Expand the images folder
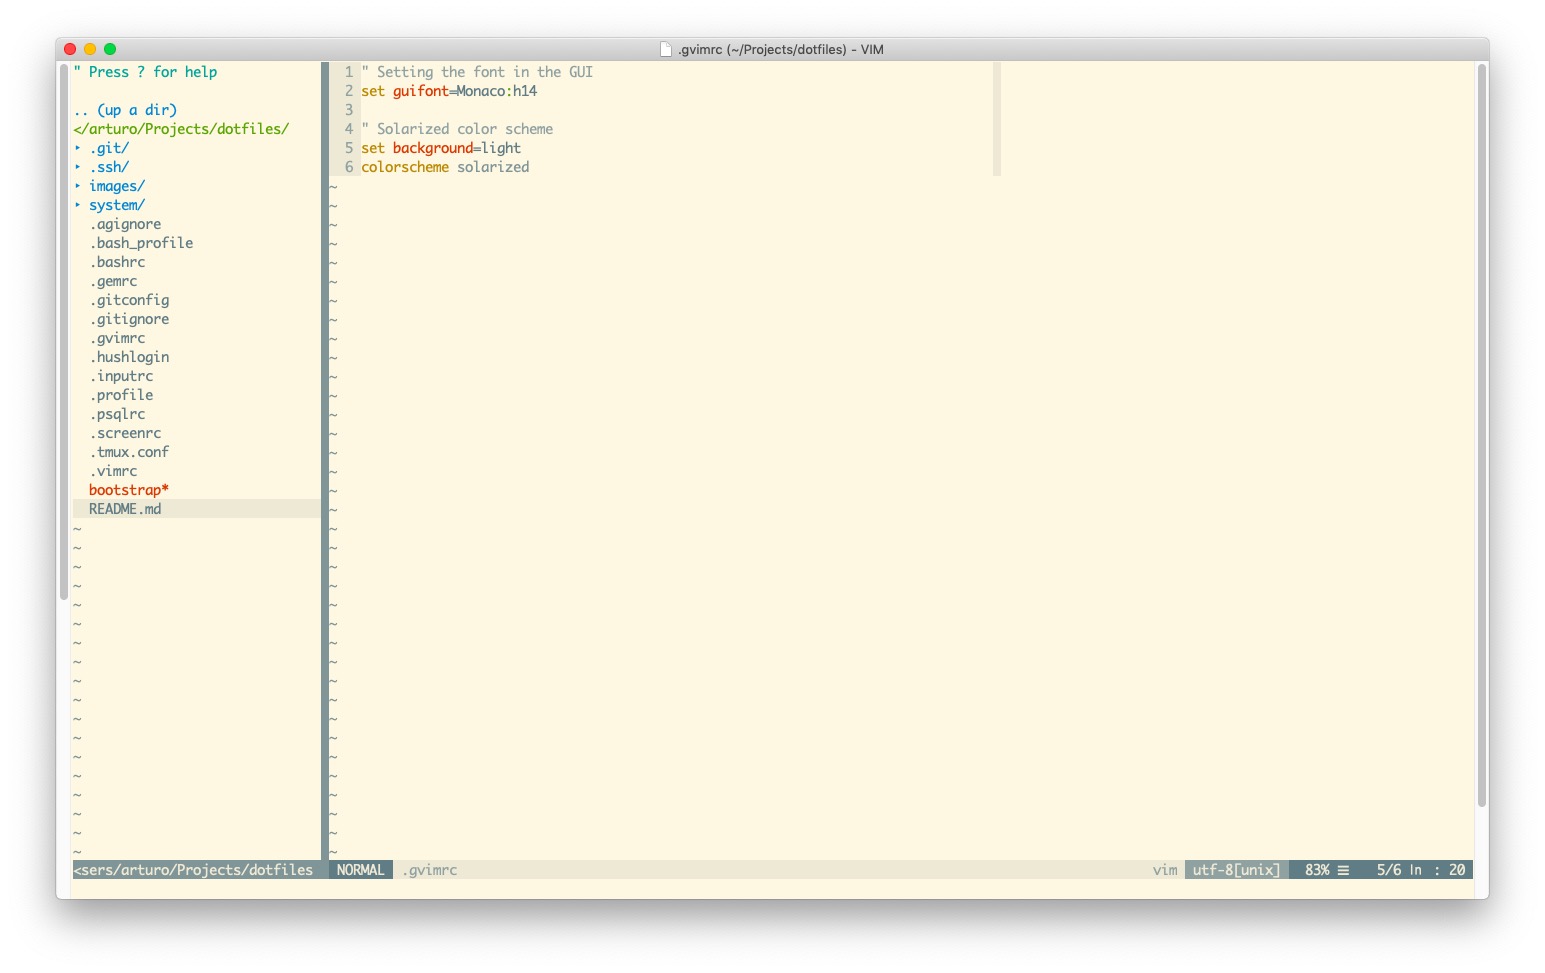 point(116,185)
